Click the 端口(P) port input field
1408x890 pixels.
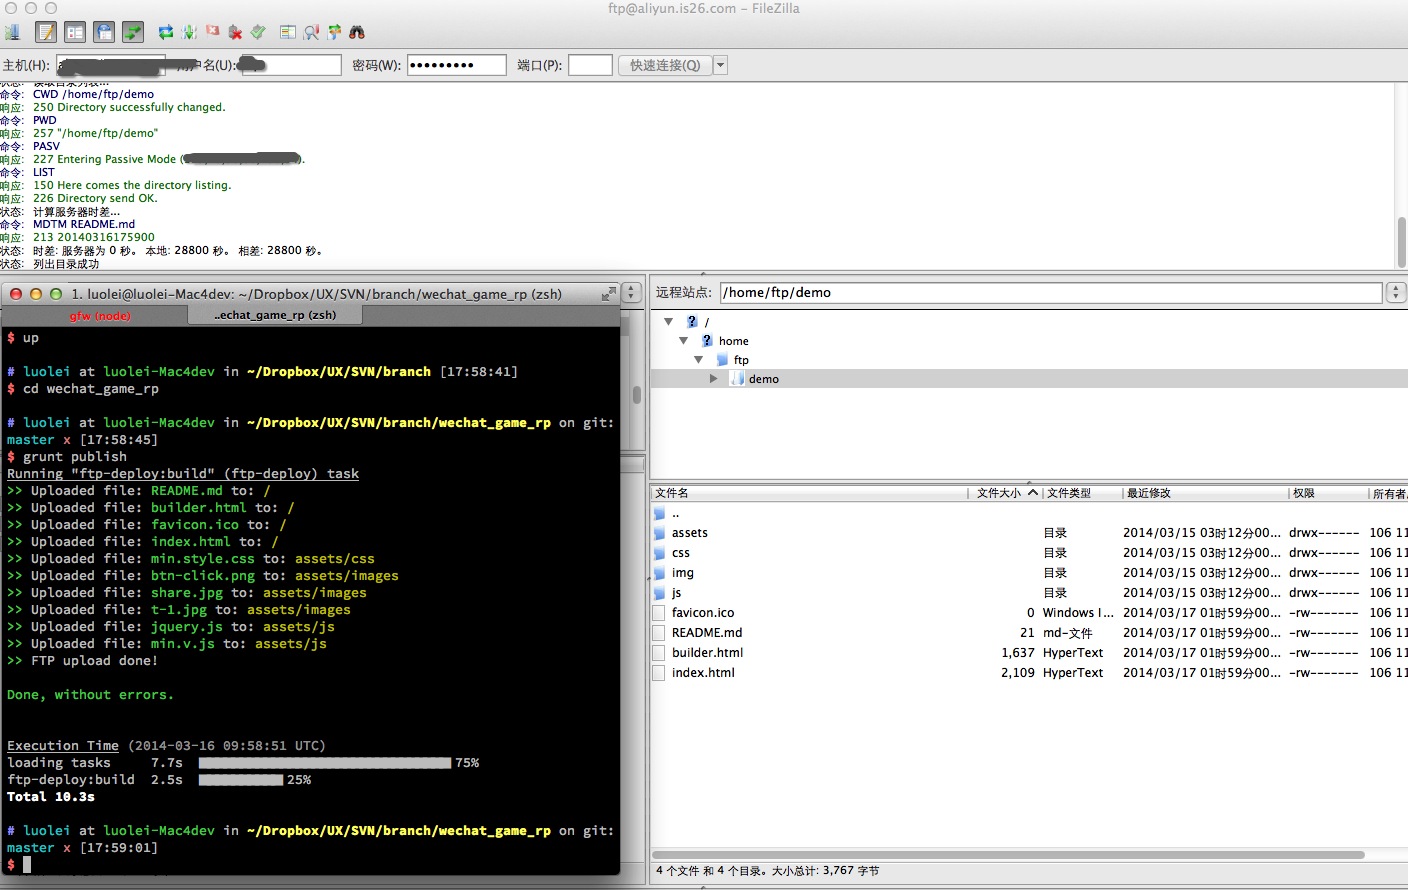590,65
